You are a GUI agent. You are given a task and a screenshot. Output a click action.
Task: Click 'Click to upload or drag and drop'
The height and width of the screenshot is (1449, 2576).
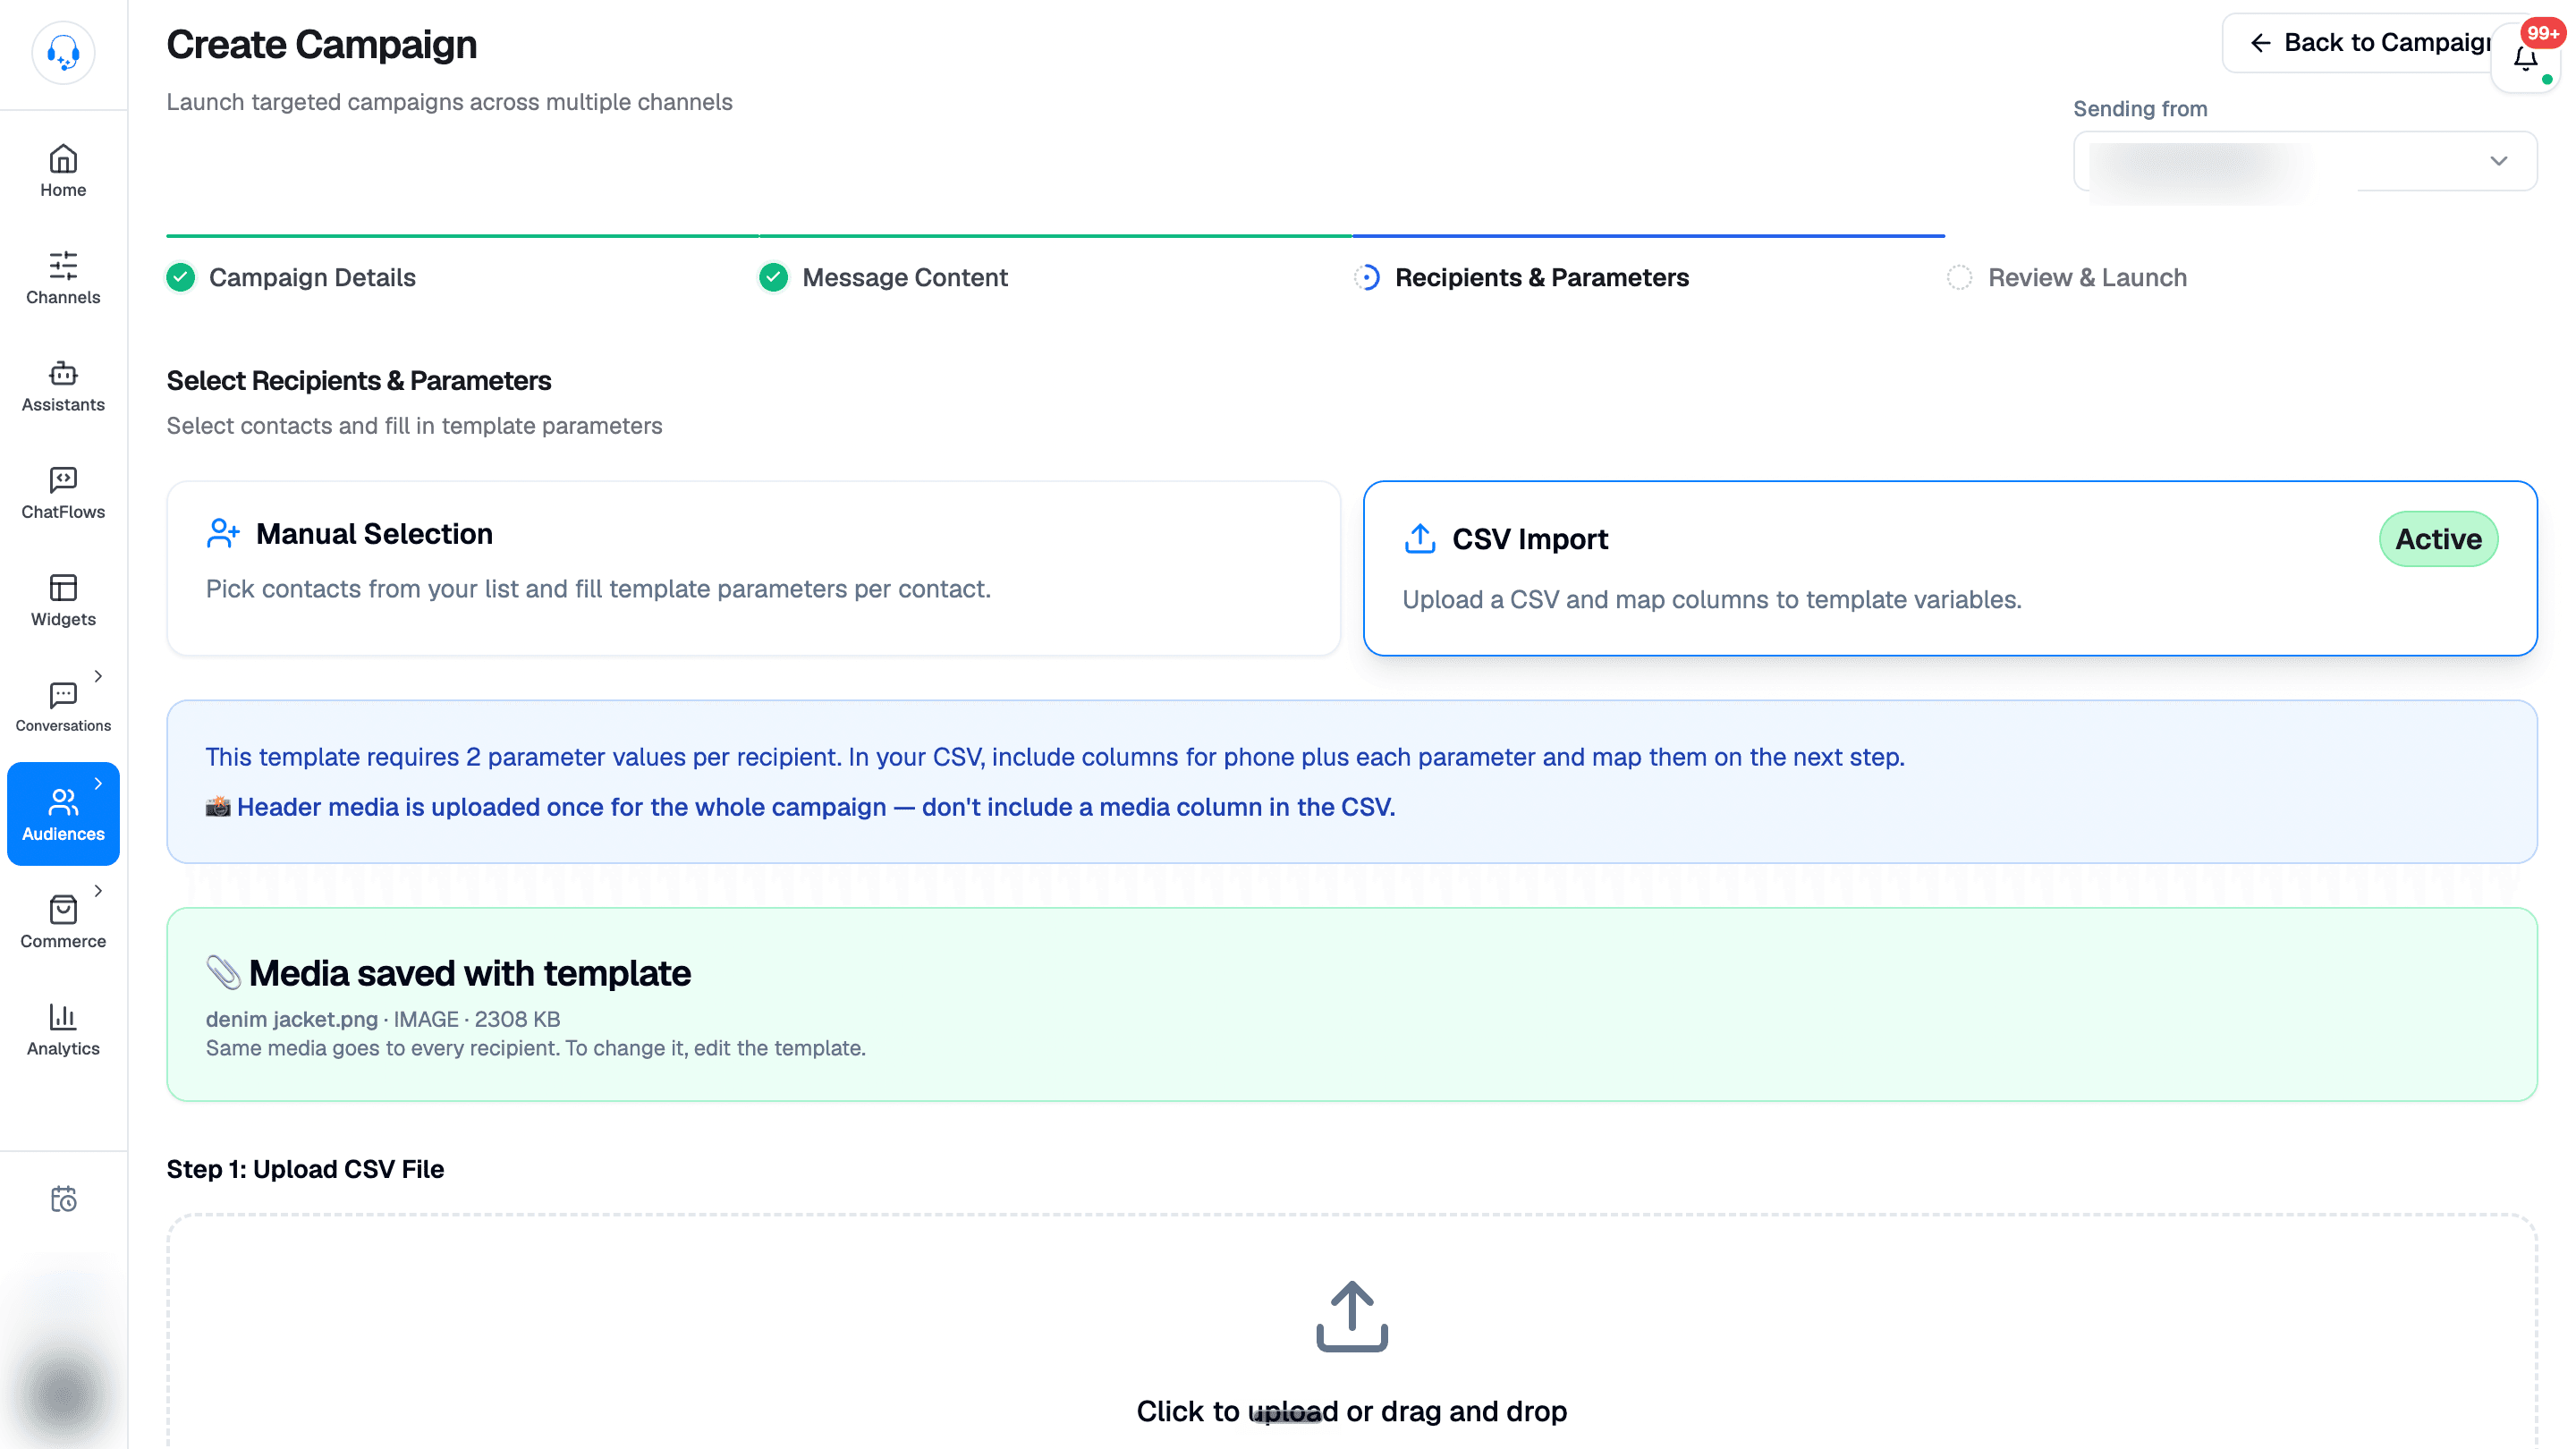1351,1411
